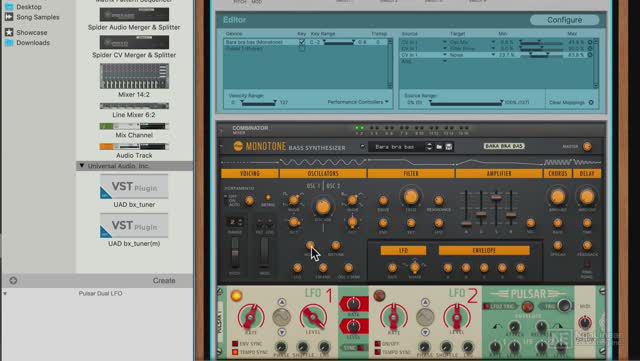Select the Filter section header

411,174
